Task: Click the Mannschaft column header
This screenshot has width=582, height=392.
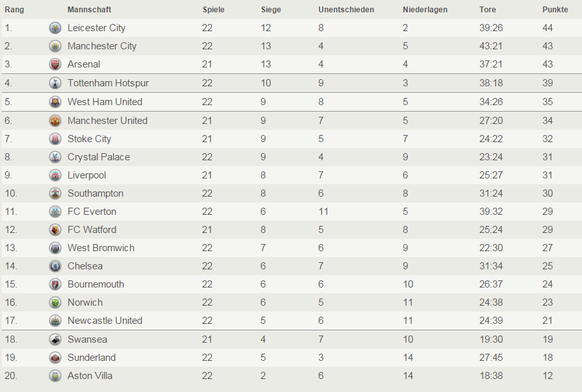Action: [x=89, y=10]
